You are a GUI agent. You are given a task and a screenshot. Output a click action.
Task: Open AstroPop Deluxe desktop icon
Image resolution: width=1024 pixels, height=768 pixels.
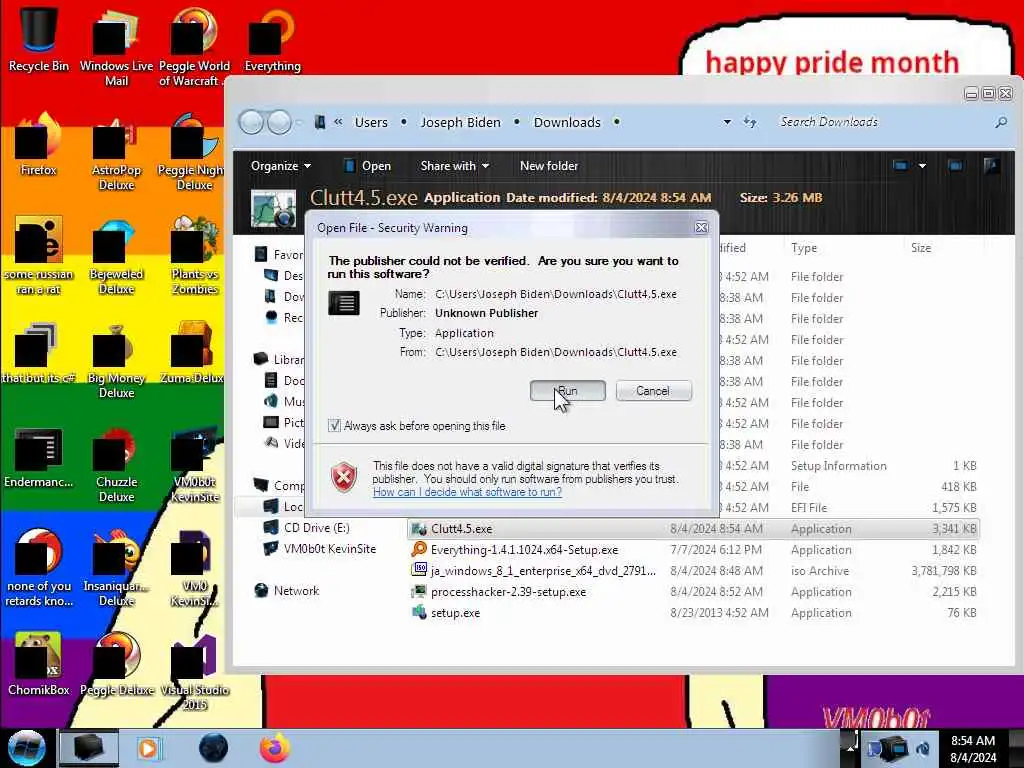(116, 153)
